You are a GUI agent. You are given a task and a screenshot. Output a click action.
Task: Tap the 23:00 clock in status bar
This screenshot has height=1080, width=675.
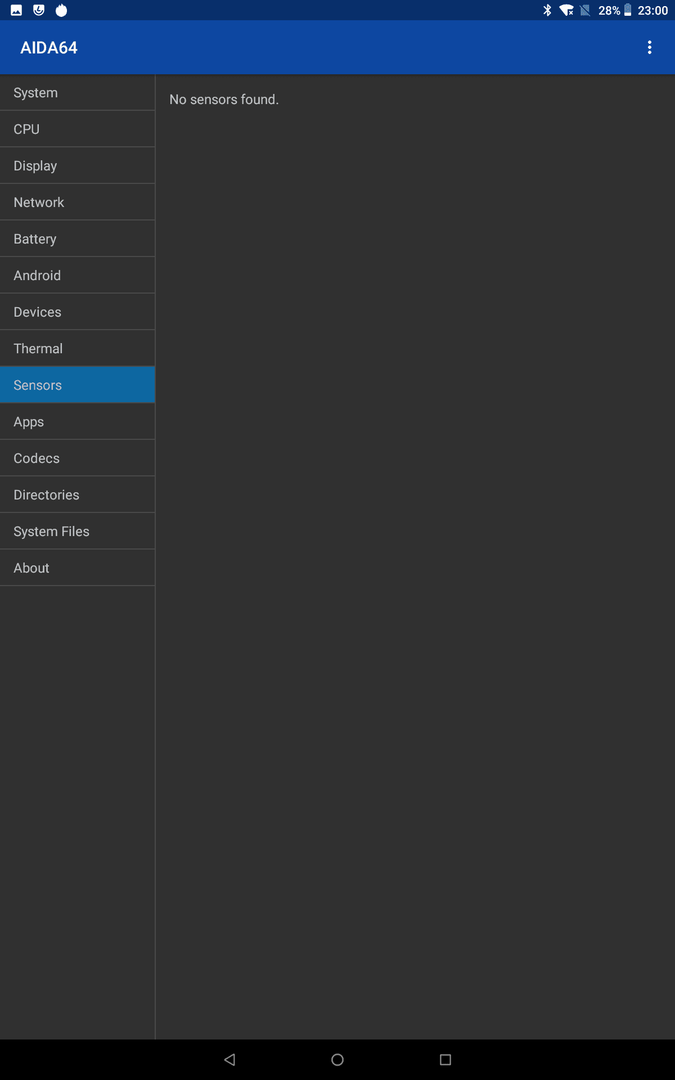(x=653, y=10)
